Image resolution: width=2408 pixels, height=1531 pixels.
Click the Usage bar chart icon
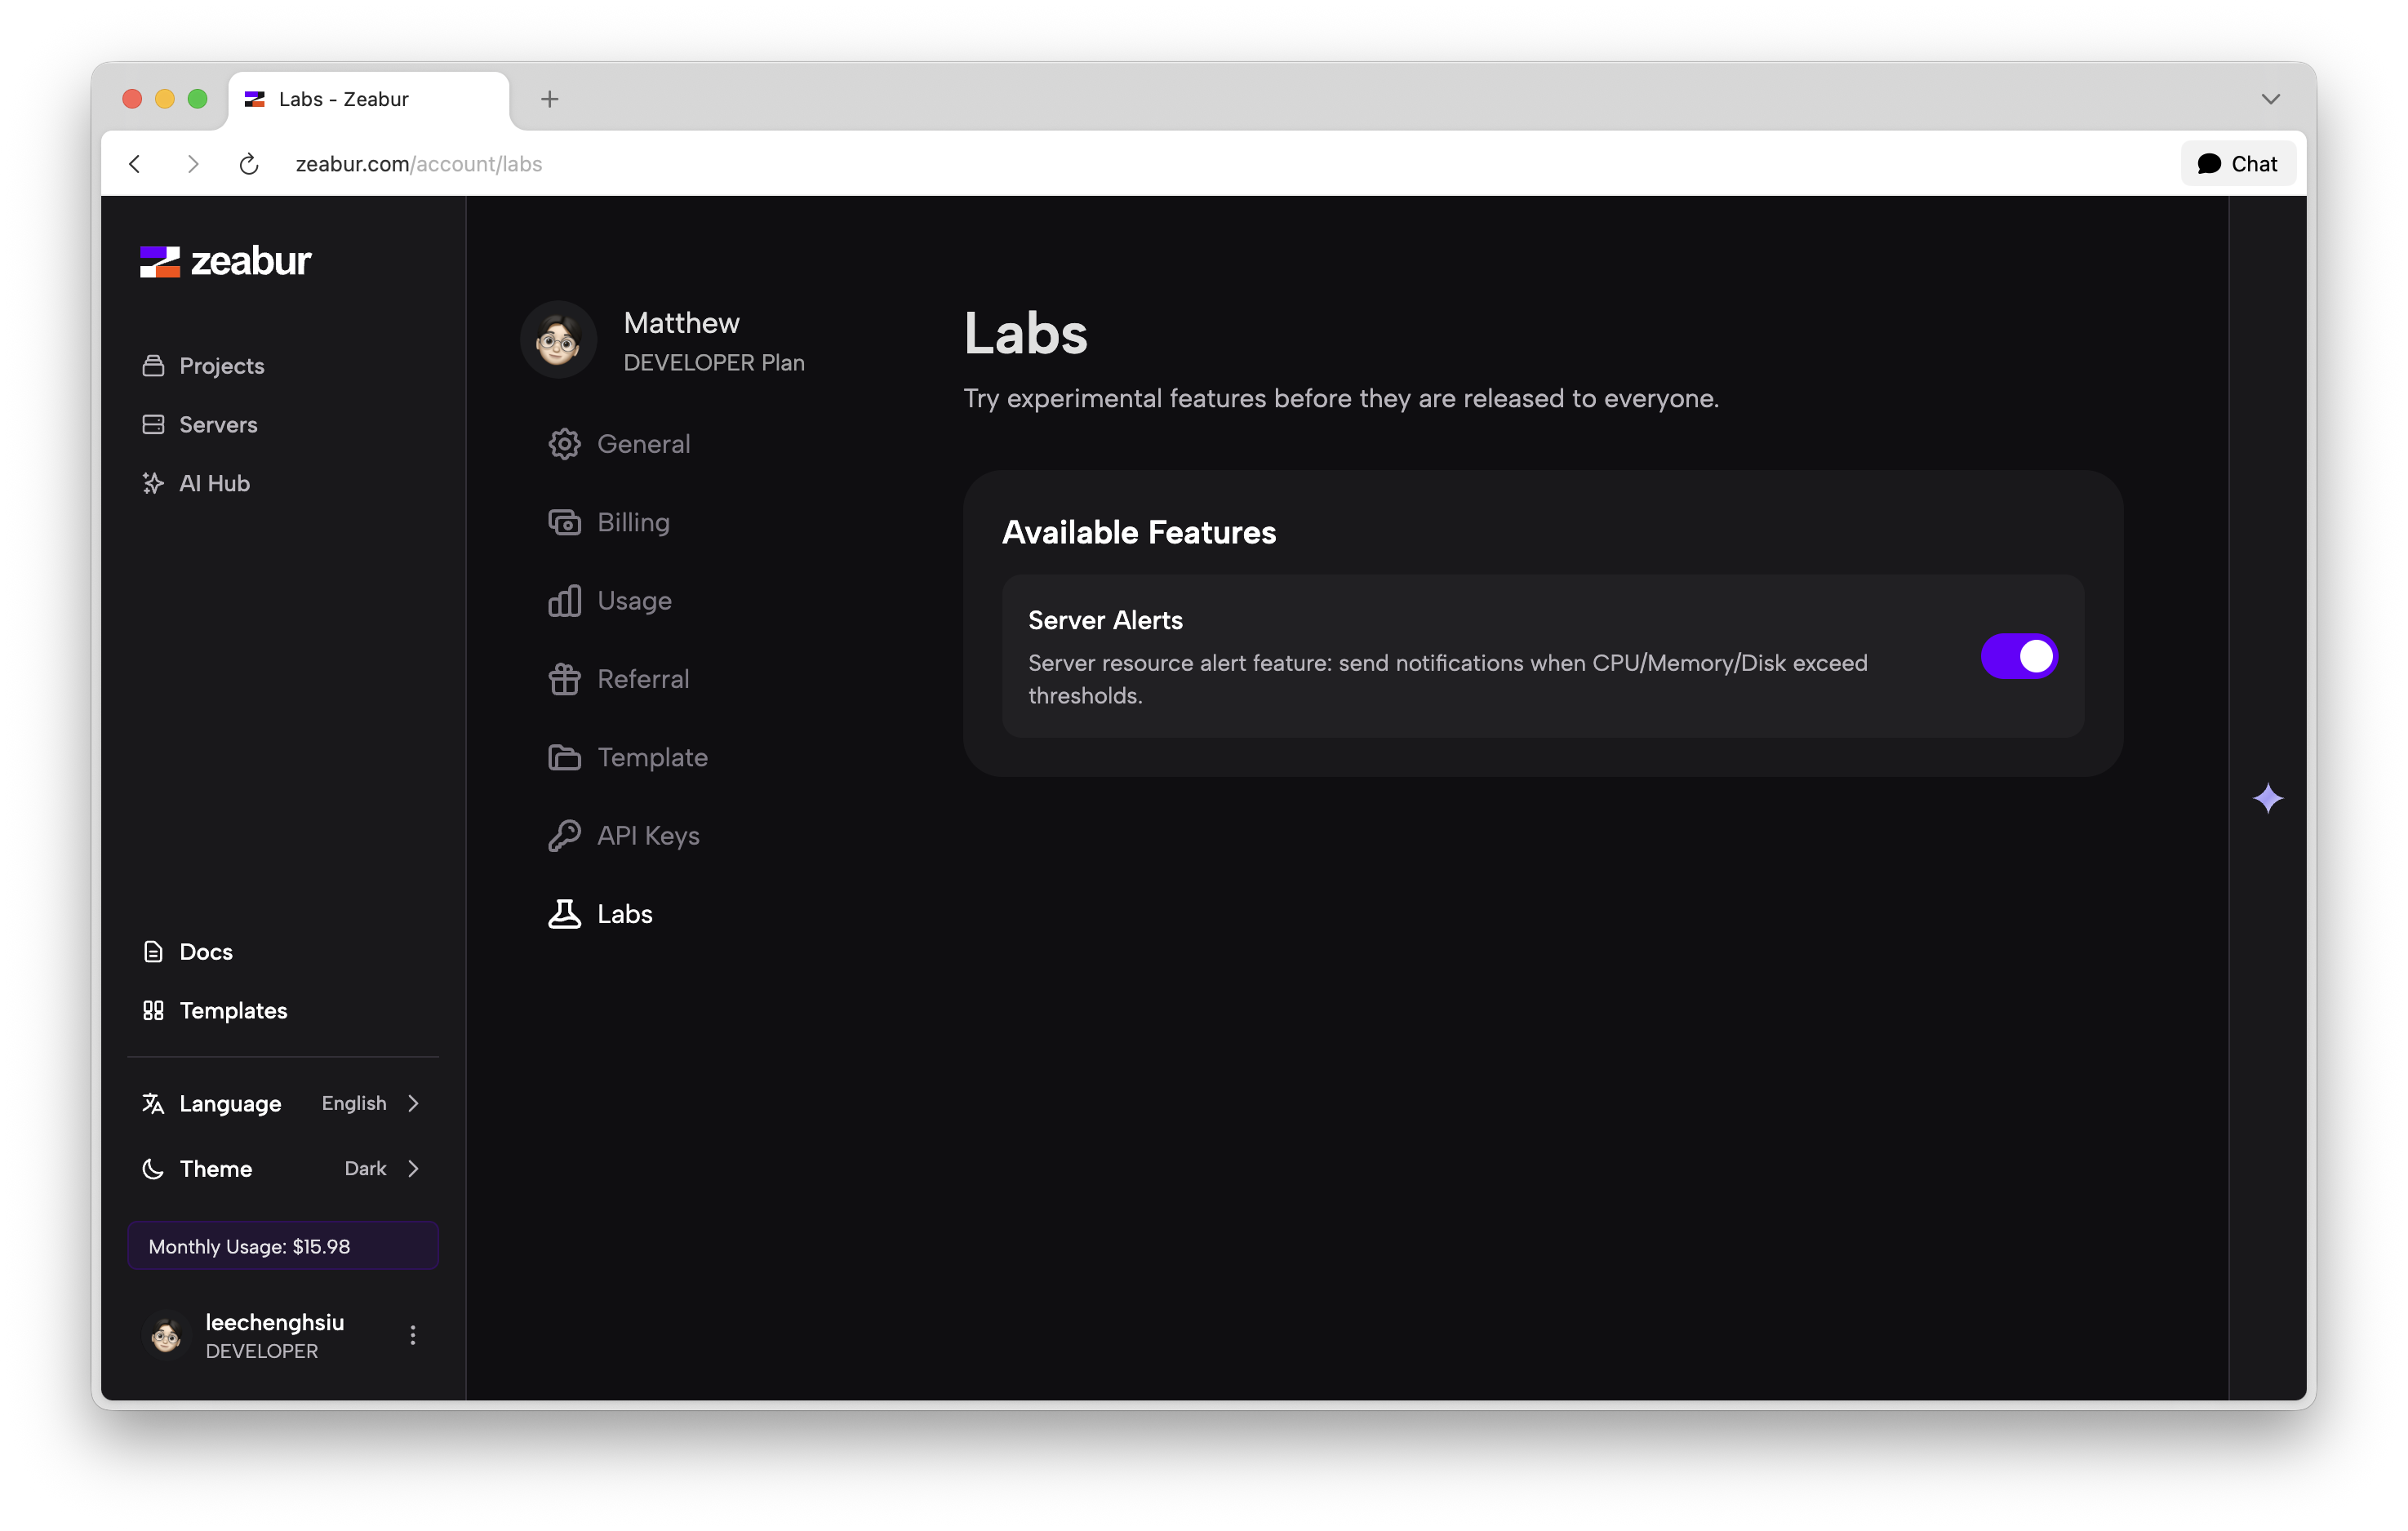pyautogui.click(x=564, y=601)
